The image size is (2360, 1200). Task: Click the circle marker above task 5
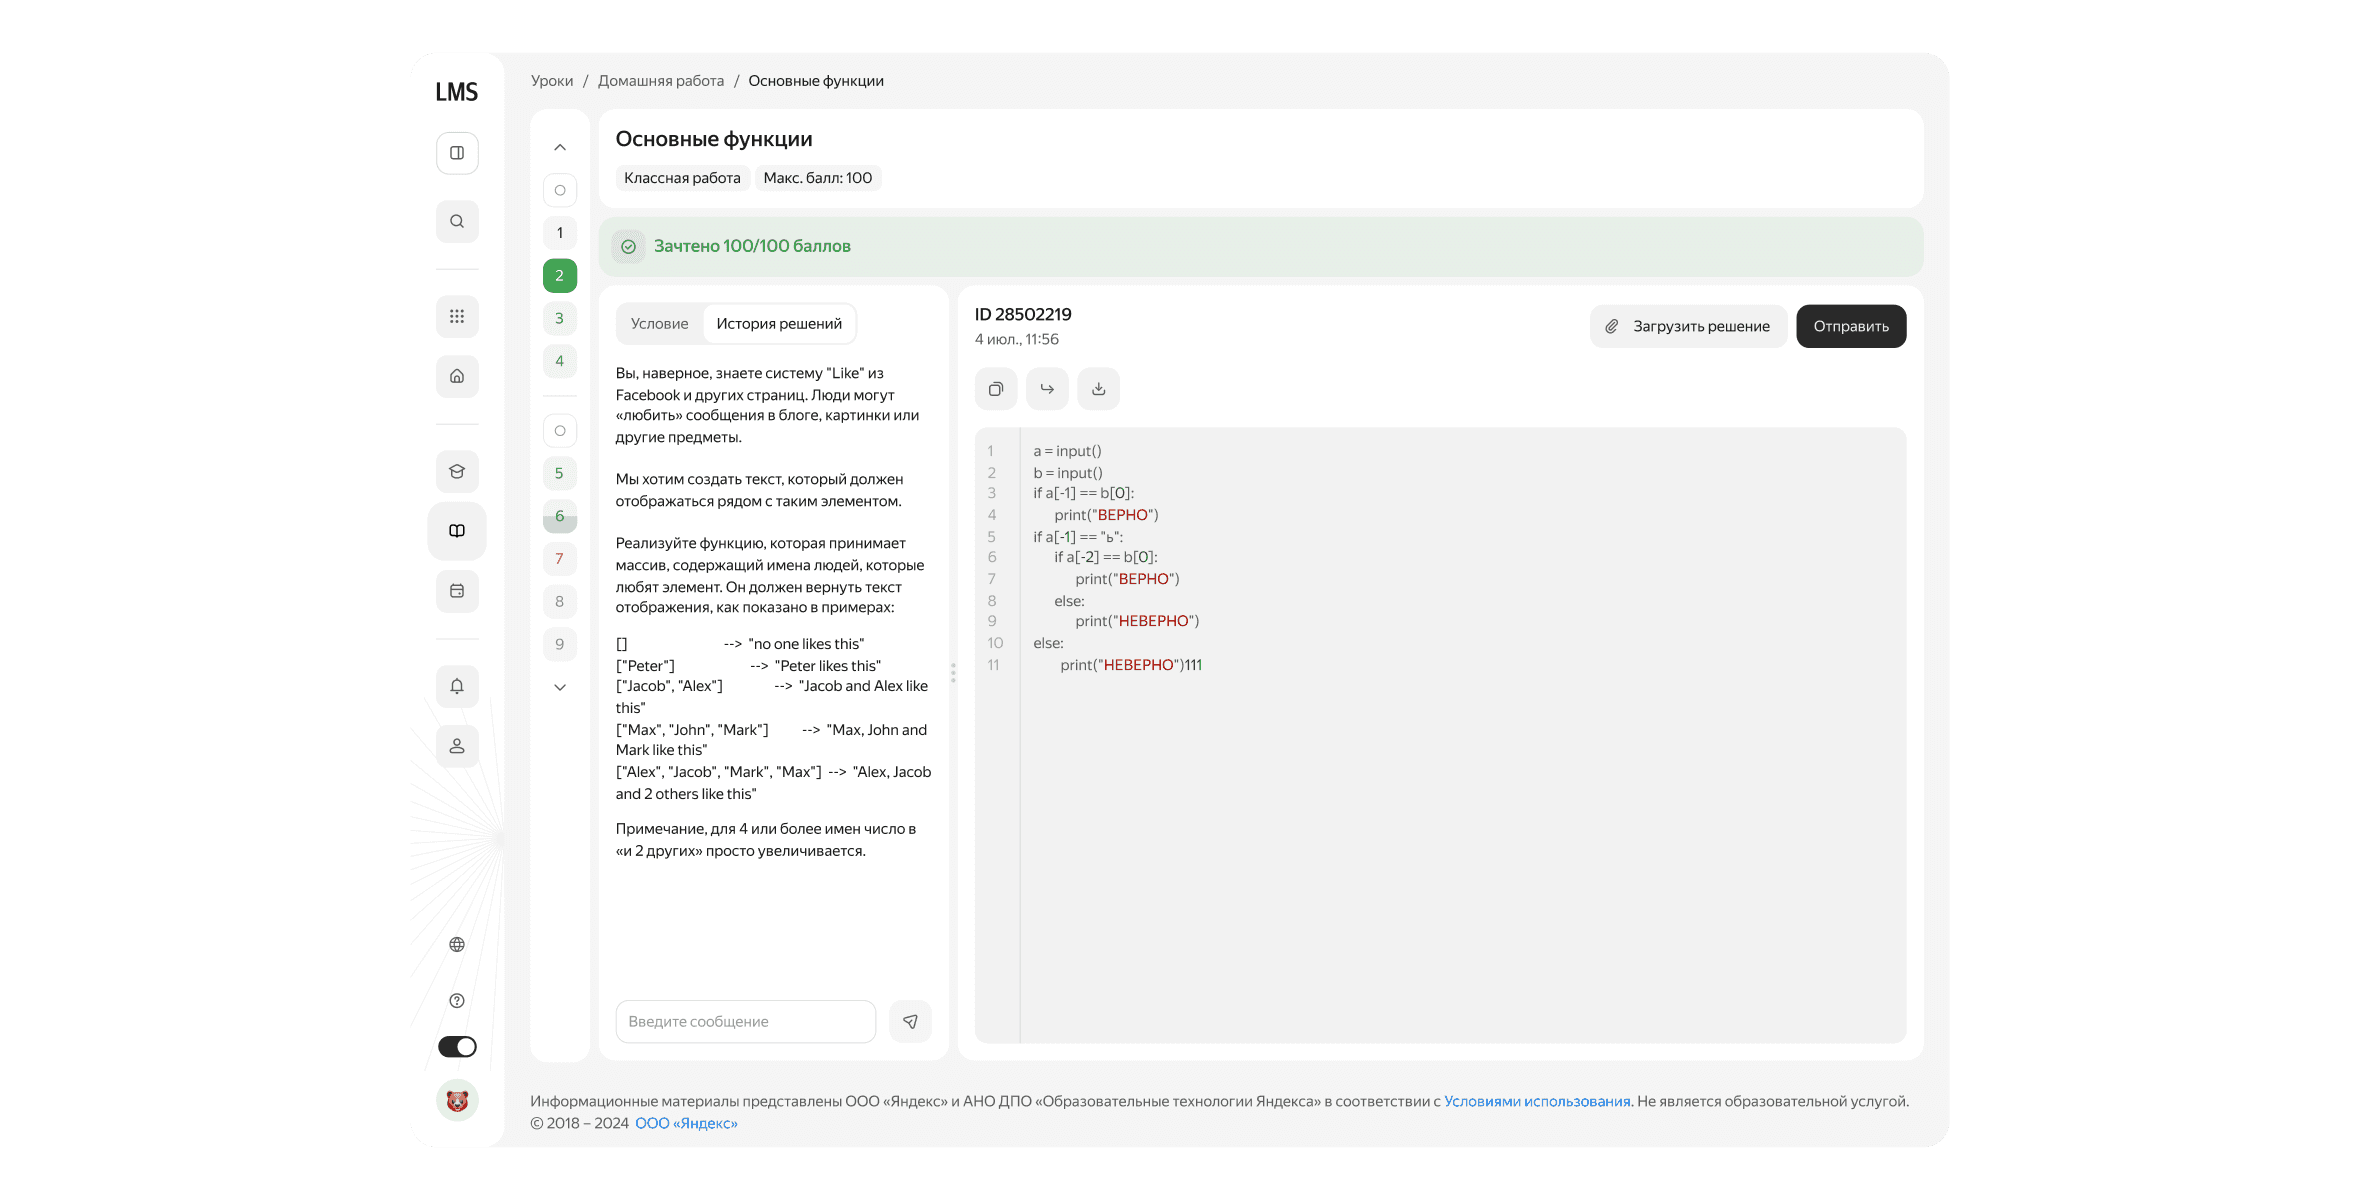560,431
